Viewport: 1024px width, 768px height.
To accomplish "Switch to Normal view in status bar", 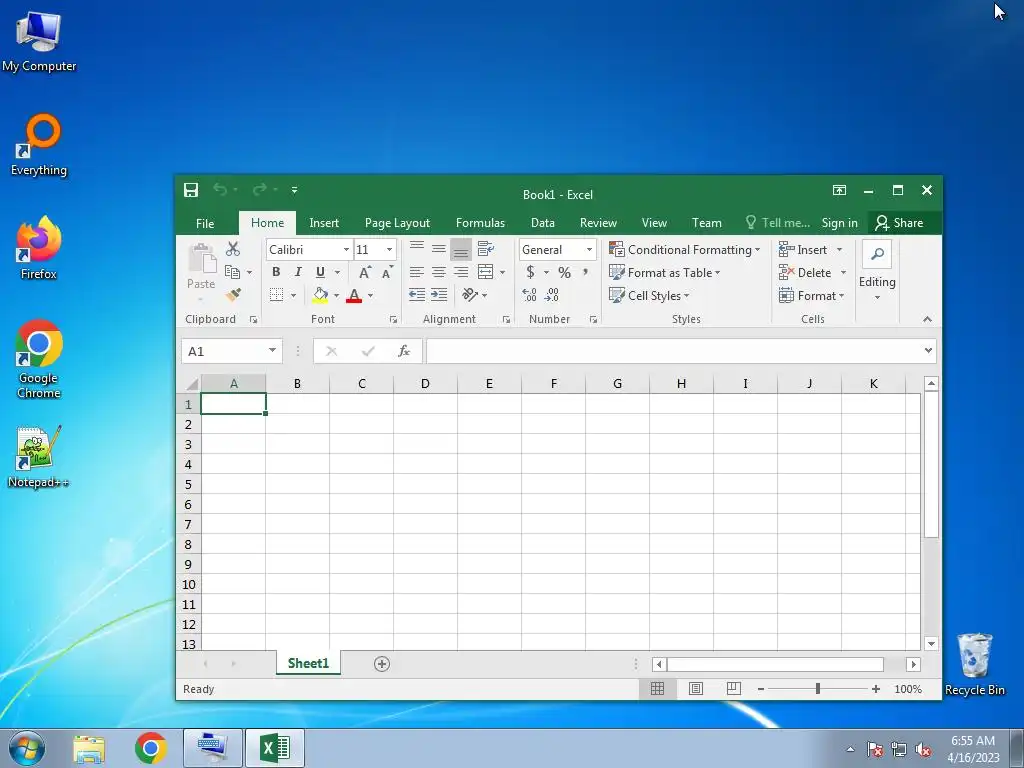I will pyautogui.click(x=658, y=689).
